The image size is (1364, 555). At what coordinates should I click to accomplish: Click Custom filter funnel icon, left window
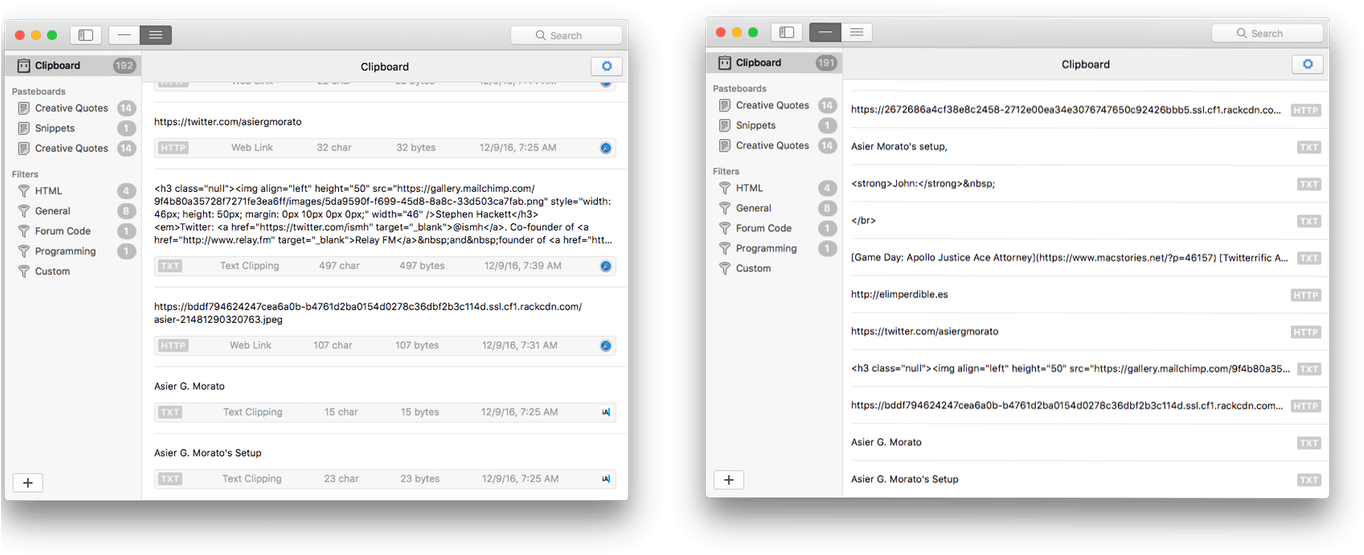(24, 271)
